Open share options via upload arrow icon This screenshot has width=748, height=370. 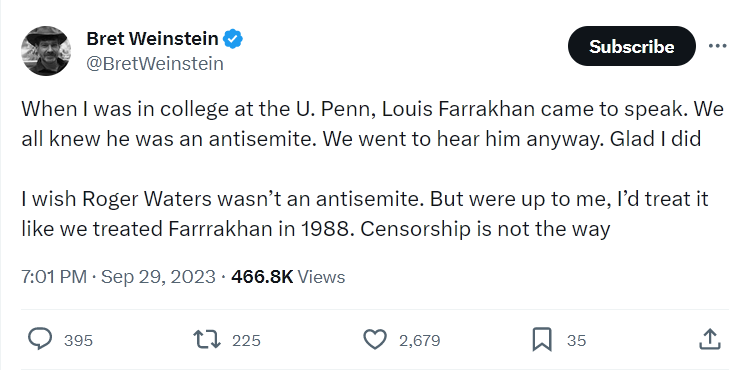pos(709,339)
